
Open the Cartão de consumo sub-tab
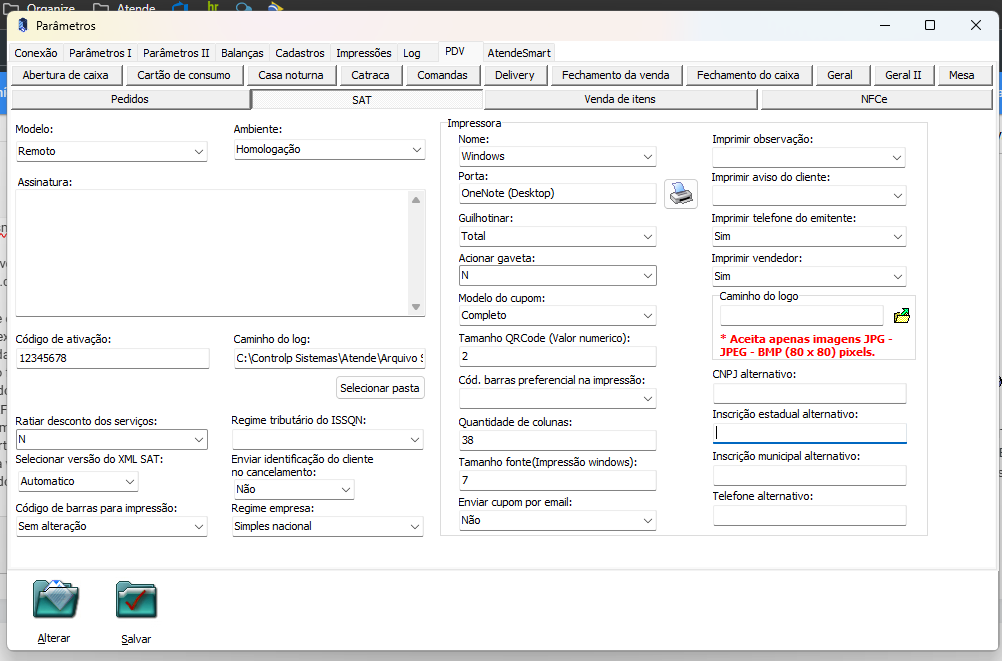coord(183,75)
